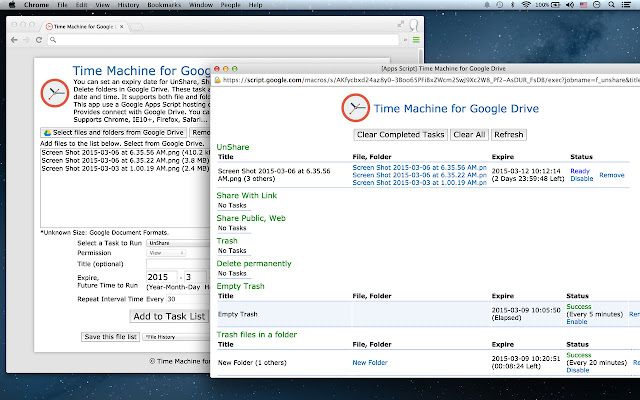This screenshot has width=640, height=400.
Task: Click the Repeat Interval field showing 30
Action: tap(188, 299)
